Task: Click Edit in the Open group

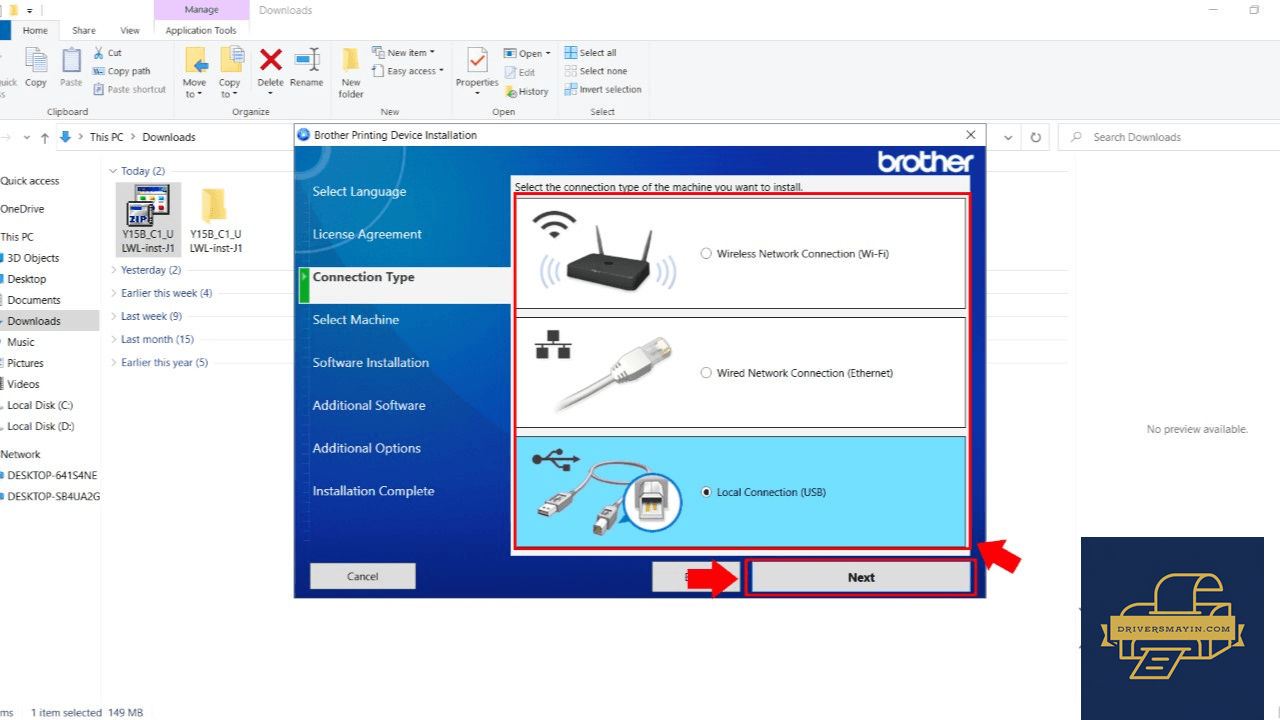Action: [x=519, y=72]
